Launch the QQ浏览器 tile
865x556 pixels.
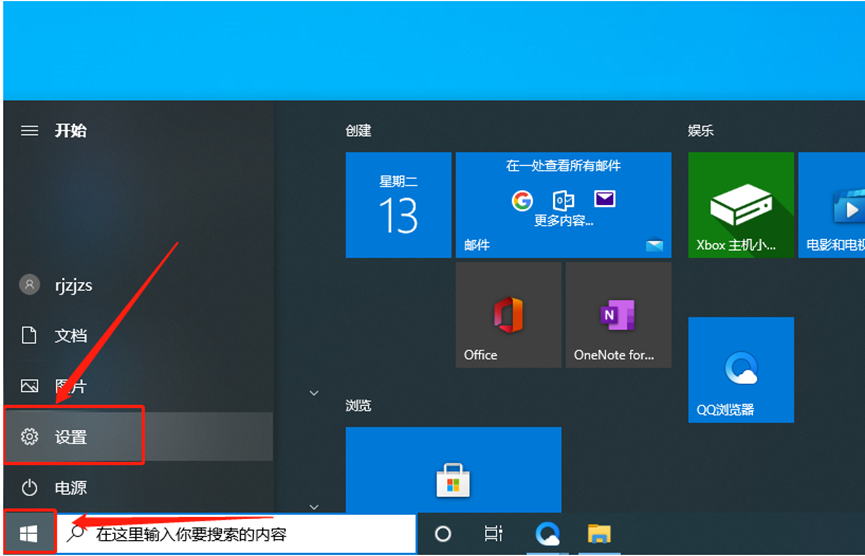click(x=740, y=370)
